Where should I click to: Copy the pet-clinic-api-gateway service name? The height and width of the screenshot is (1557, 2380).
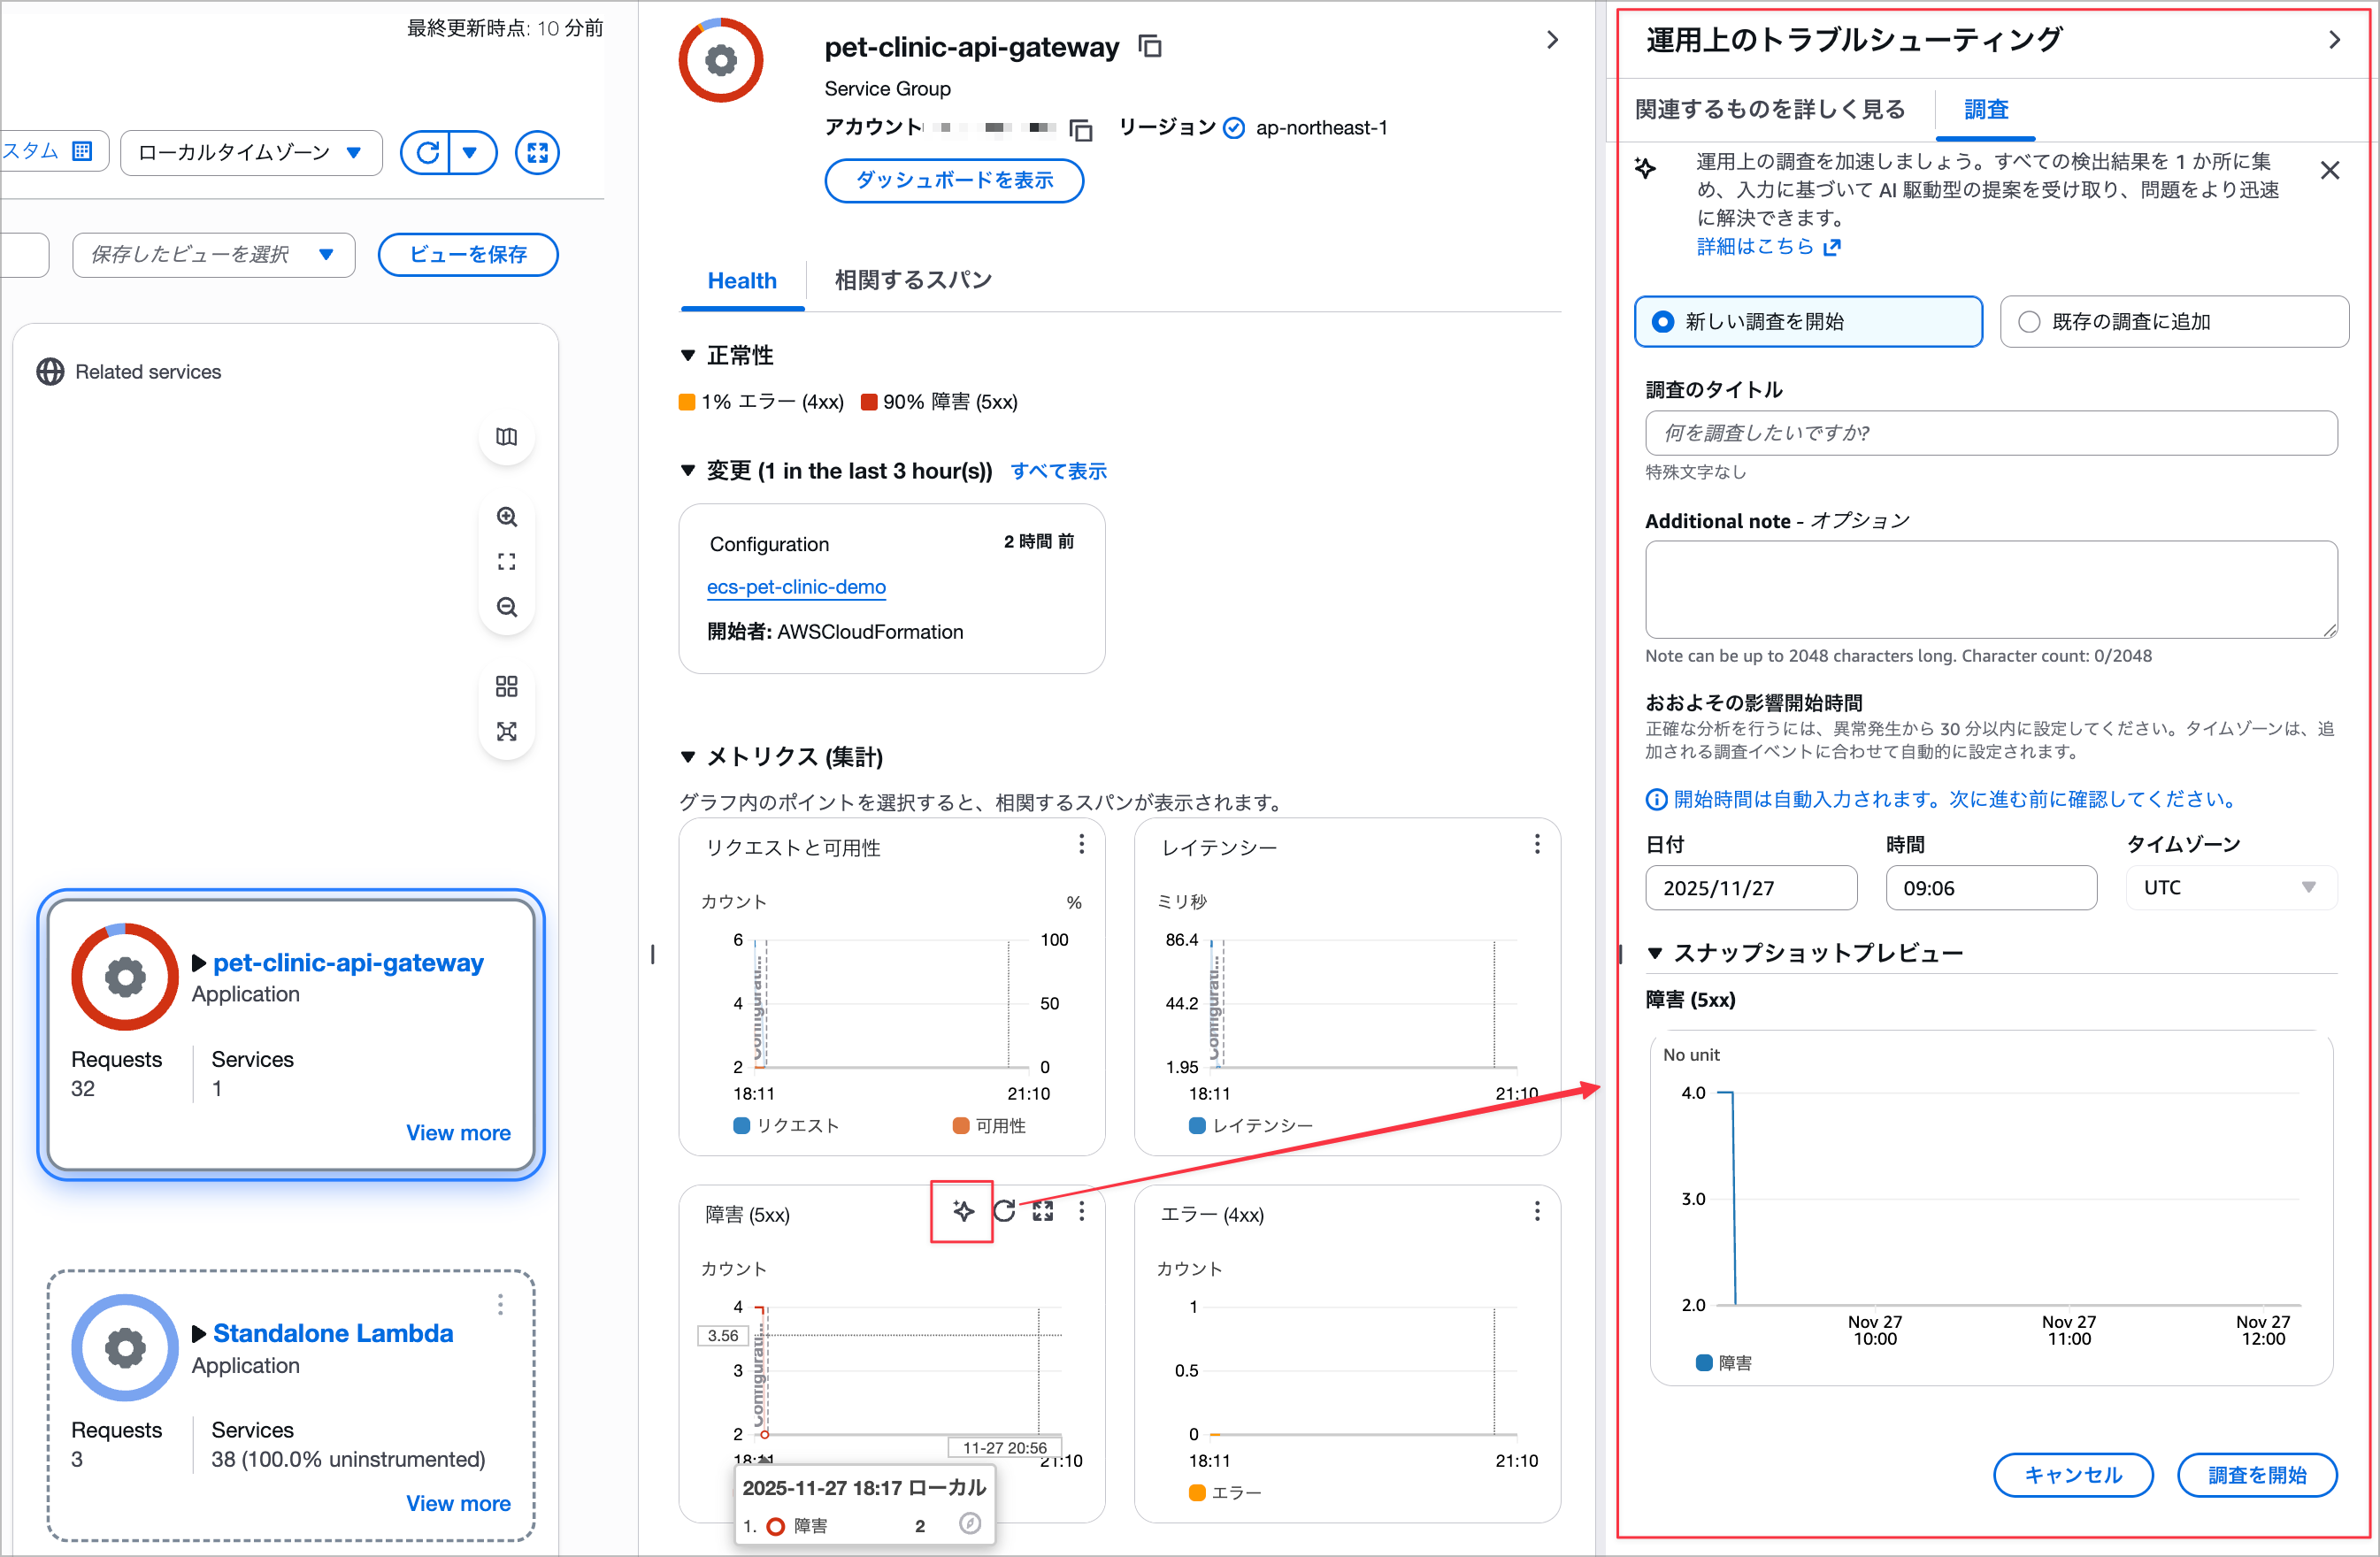[x=1150, y=47]
